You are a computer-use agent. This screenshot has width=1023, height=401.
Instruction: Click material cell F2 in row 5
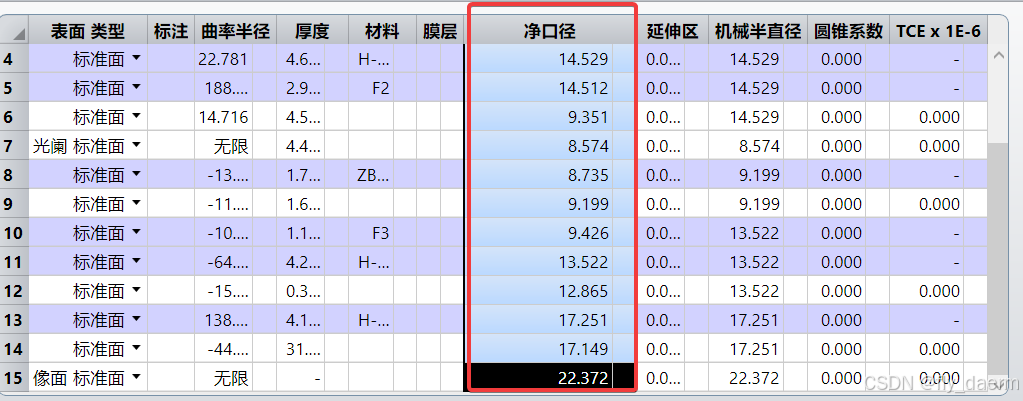371,88
